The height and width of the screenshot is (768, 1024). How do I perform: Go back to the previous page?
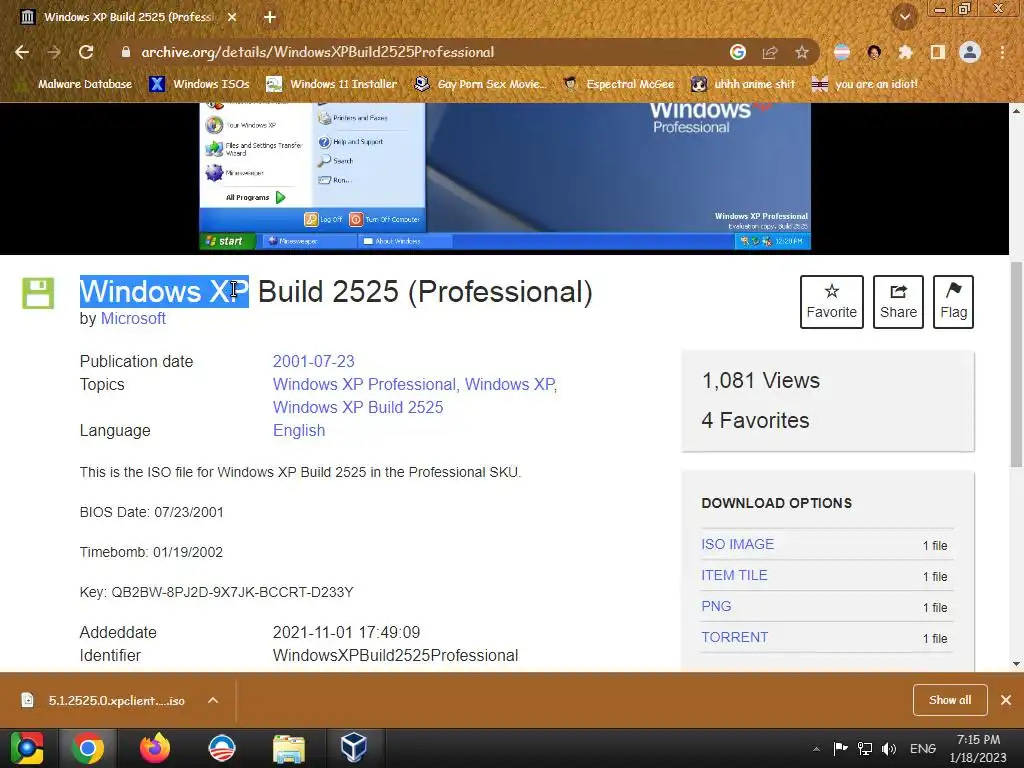pos(22,52)
